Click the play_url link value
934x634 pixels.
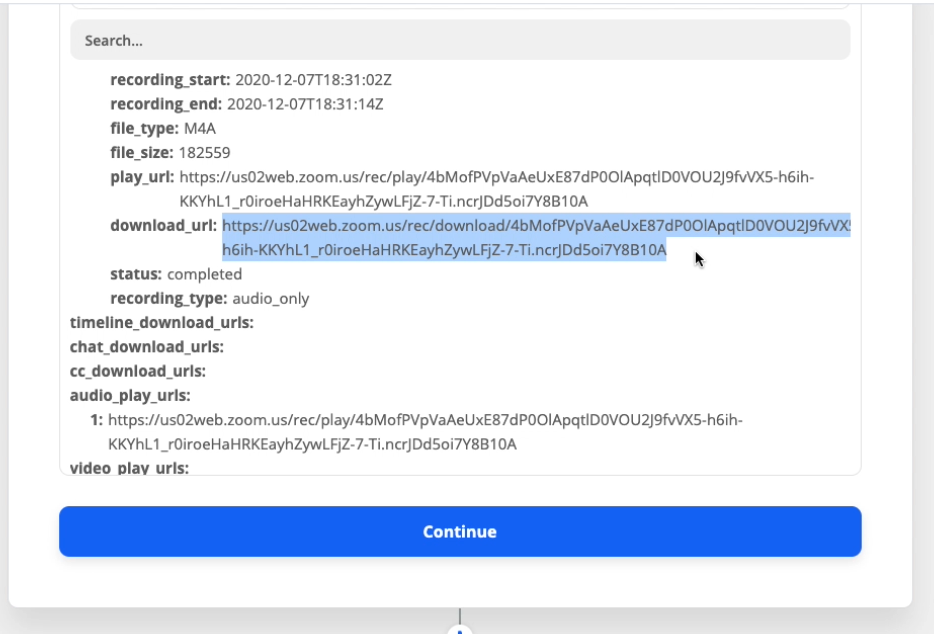click(x=496, y=189)
